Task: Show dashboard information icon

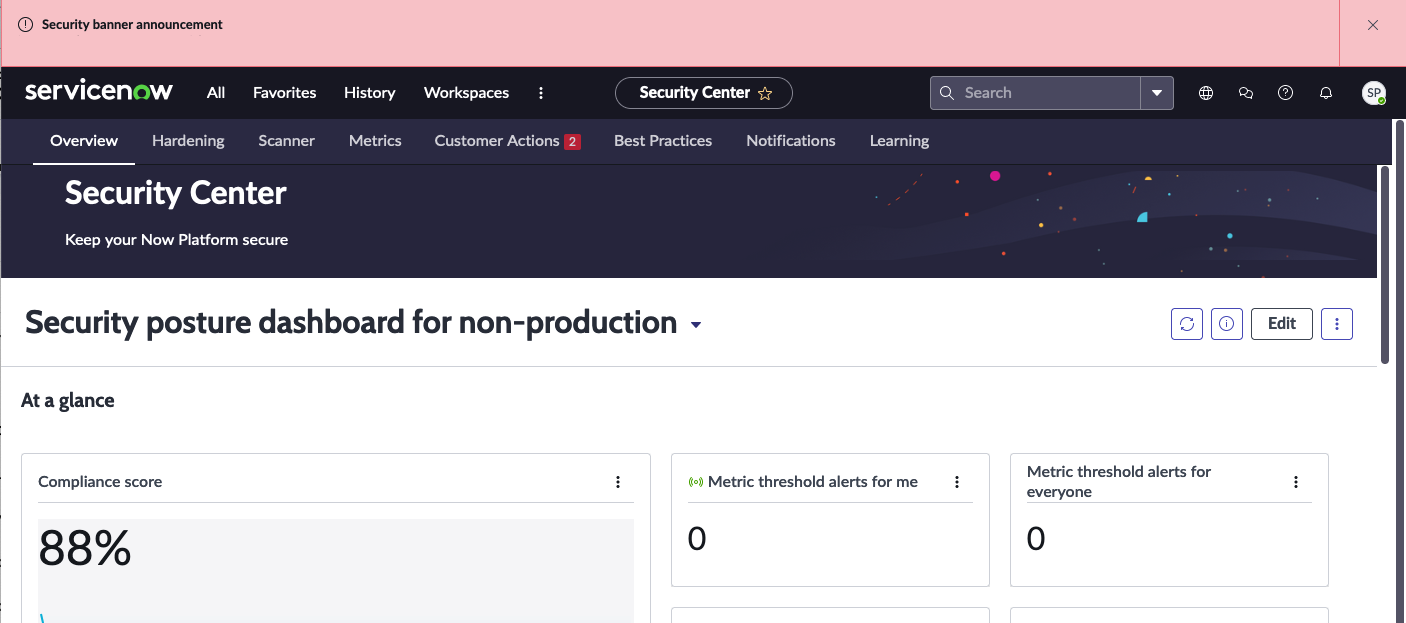Action: (1227, 324)
